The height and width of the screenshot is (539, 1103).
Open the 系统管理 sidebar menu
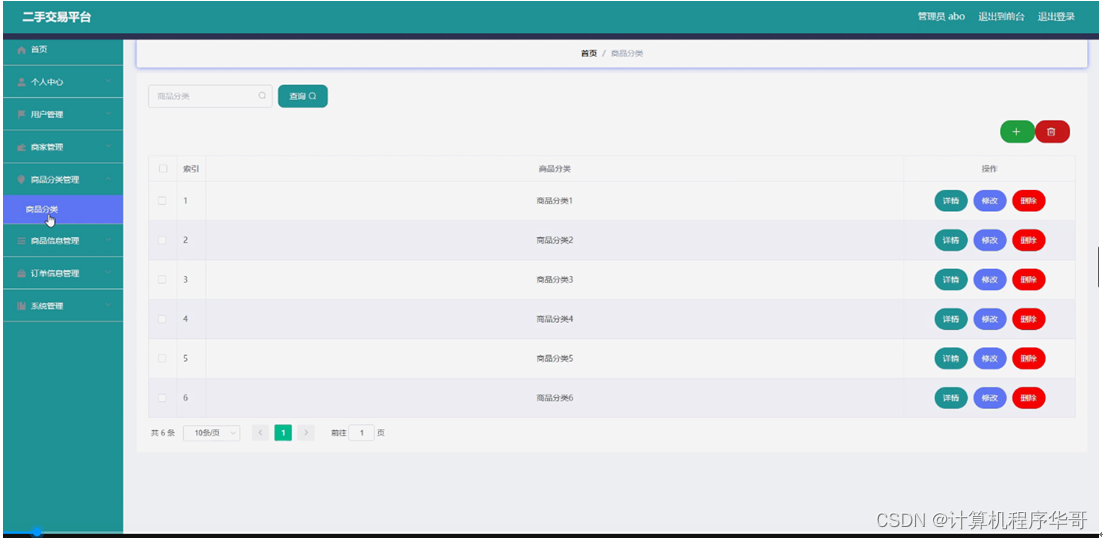click(x=63, y=306)
